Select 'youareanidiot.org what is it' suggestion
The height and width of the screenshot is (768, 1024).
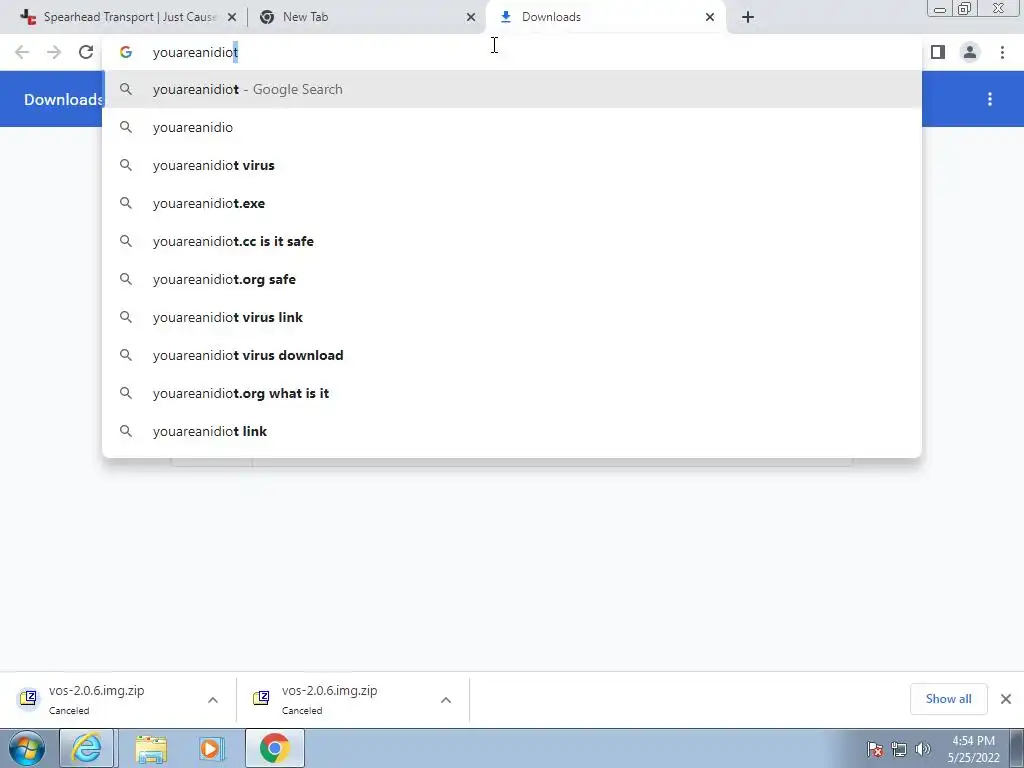coord(512,393)
